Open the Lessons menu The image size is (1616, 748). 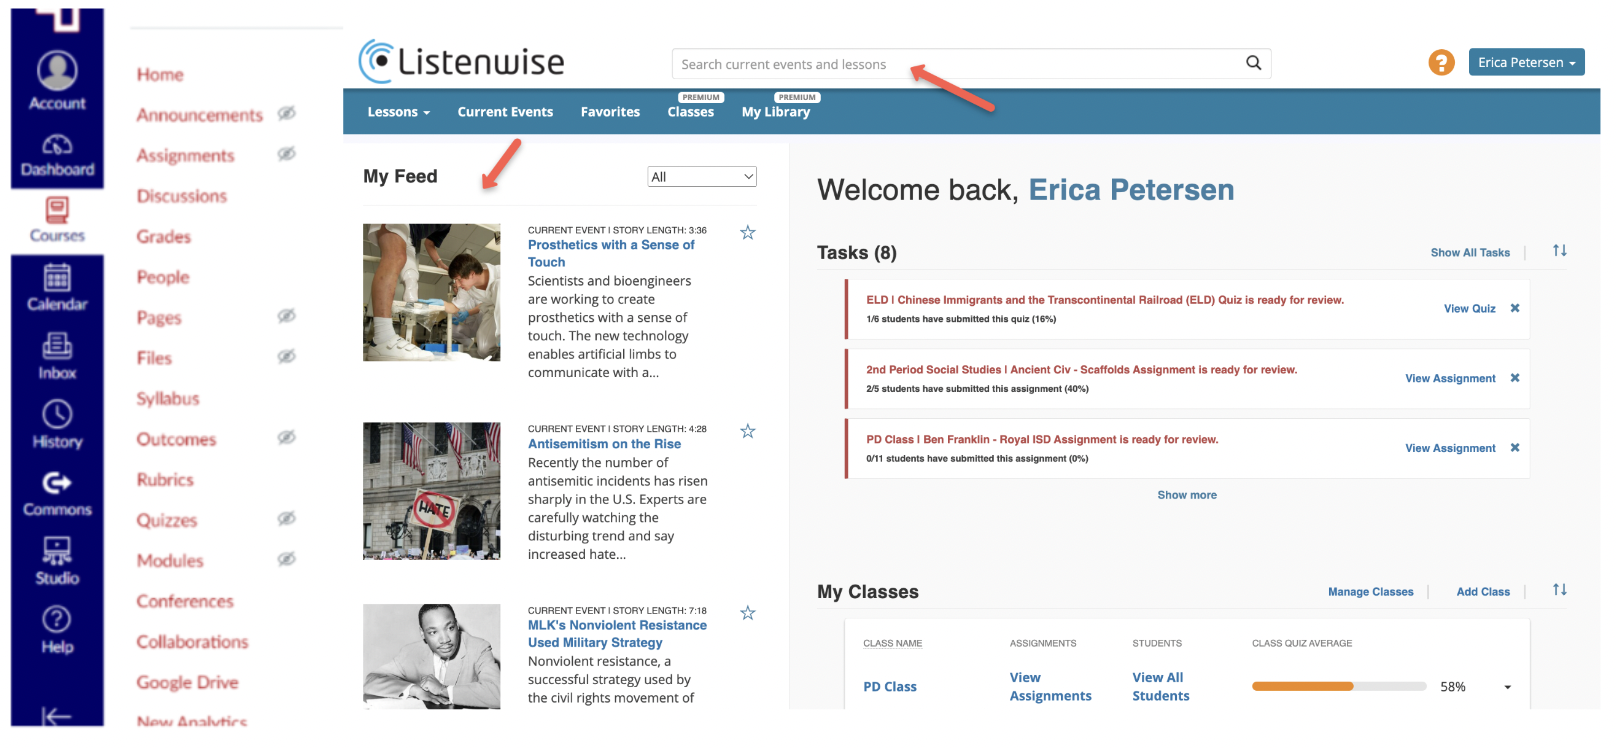[398, 112]
